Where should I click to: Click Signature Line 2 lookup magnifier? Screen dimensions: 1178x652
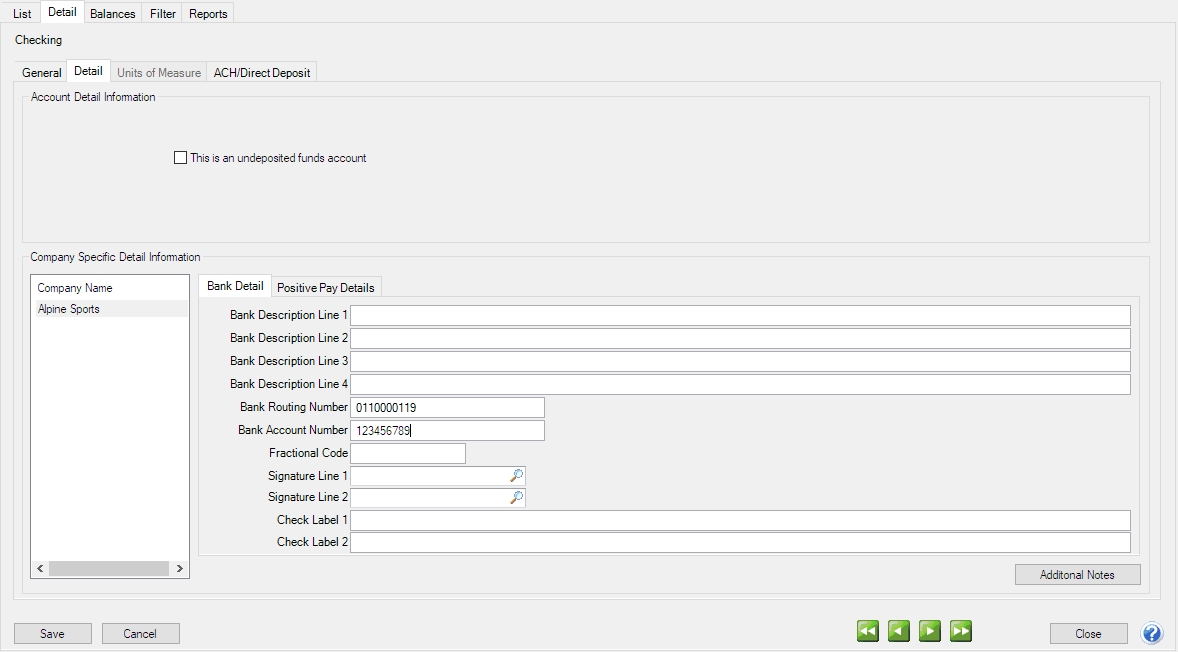[x=516, y=497]
